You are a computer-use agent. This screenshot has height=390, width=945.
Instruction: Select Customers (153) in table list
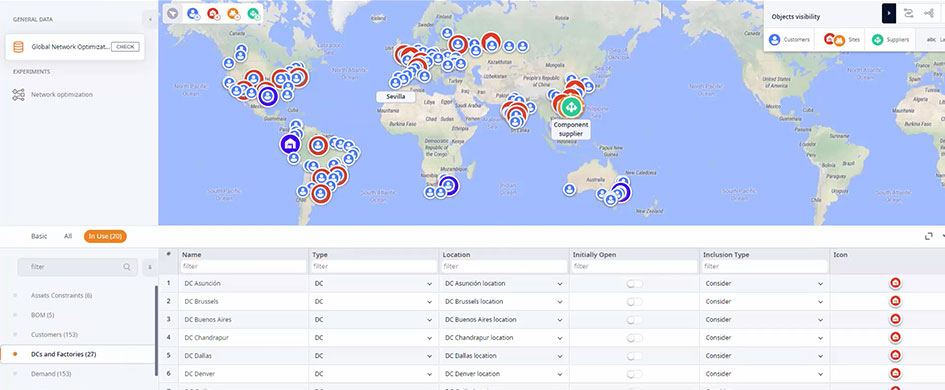coord(54,335)
